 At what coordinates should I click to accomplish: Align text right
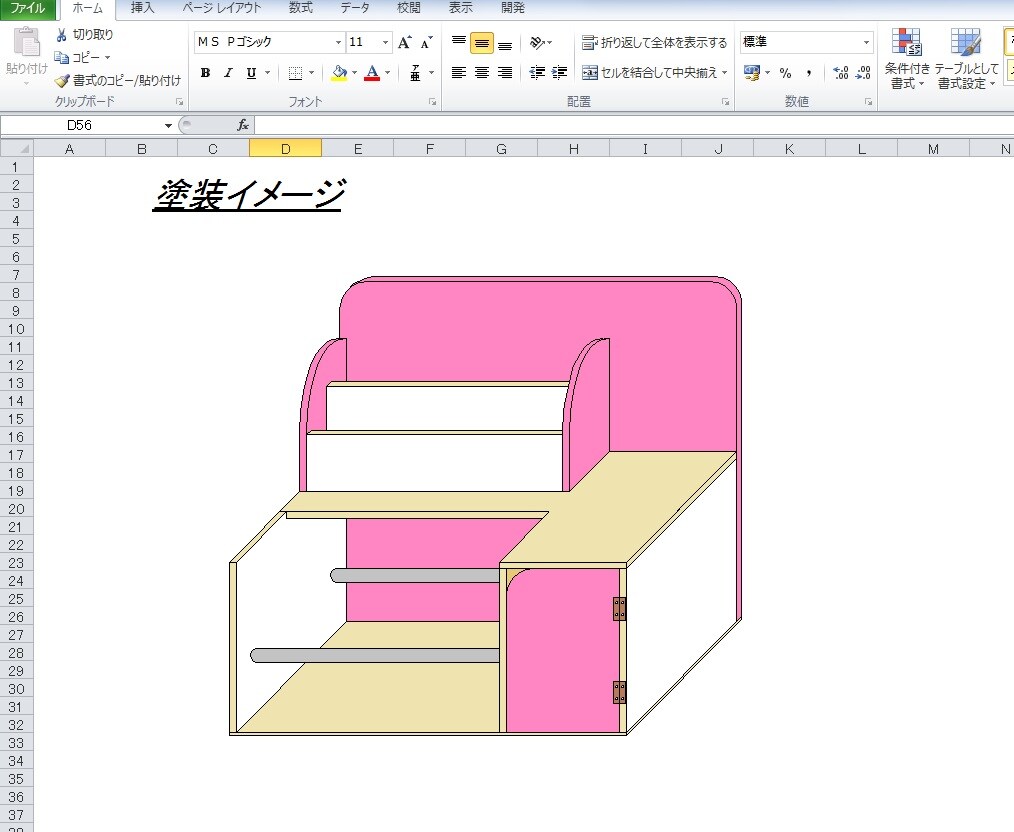[x=505, y=72]
